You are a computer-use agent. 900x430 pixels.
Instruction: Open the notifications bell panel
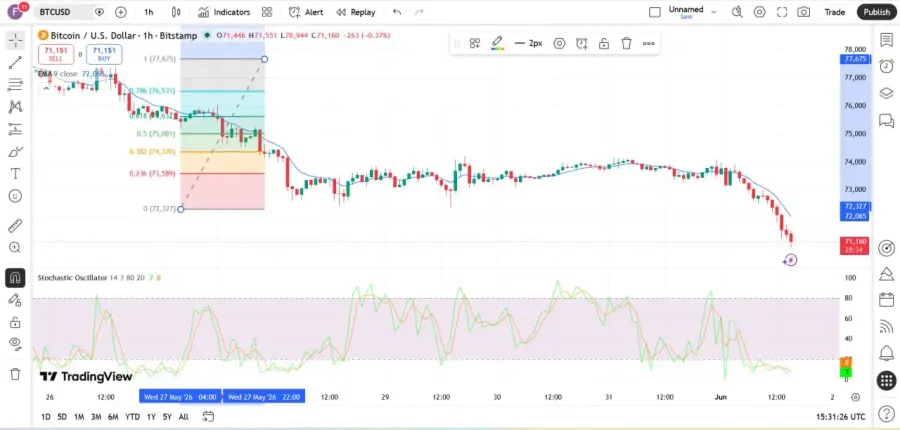886,352
